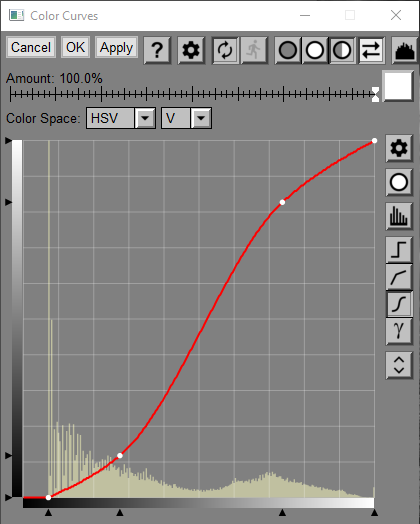Click the up-down chevron expander button
This screenshot has width=420, height=524.
399,365
